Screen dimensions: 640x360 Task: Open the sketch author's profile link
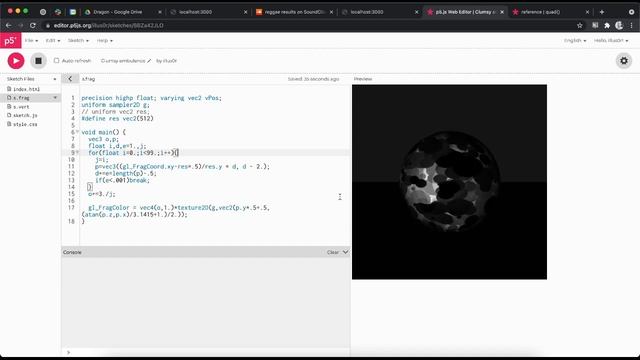(169, 61)
